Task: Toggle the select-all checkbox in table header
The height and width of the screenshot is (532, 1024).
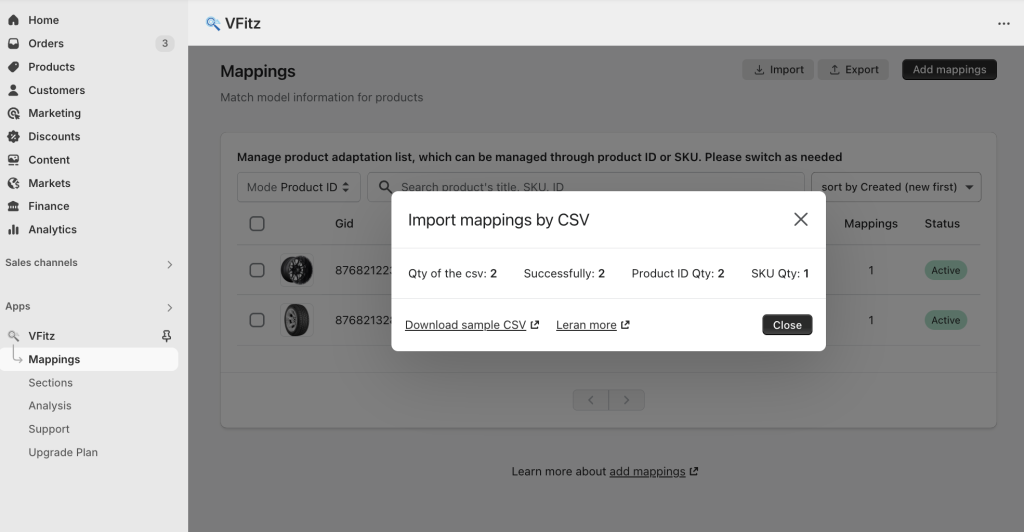Action: 257,224
